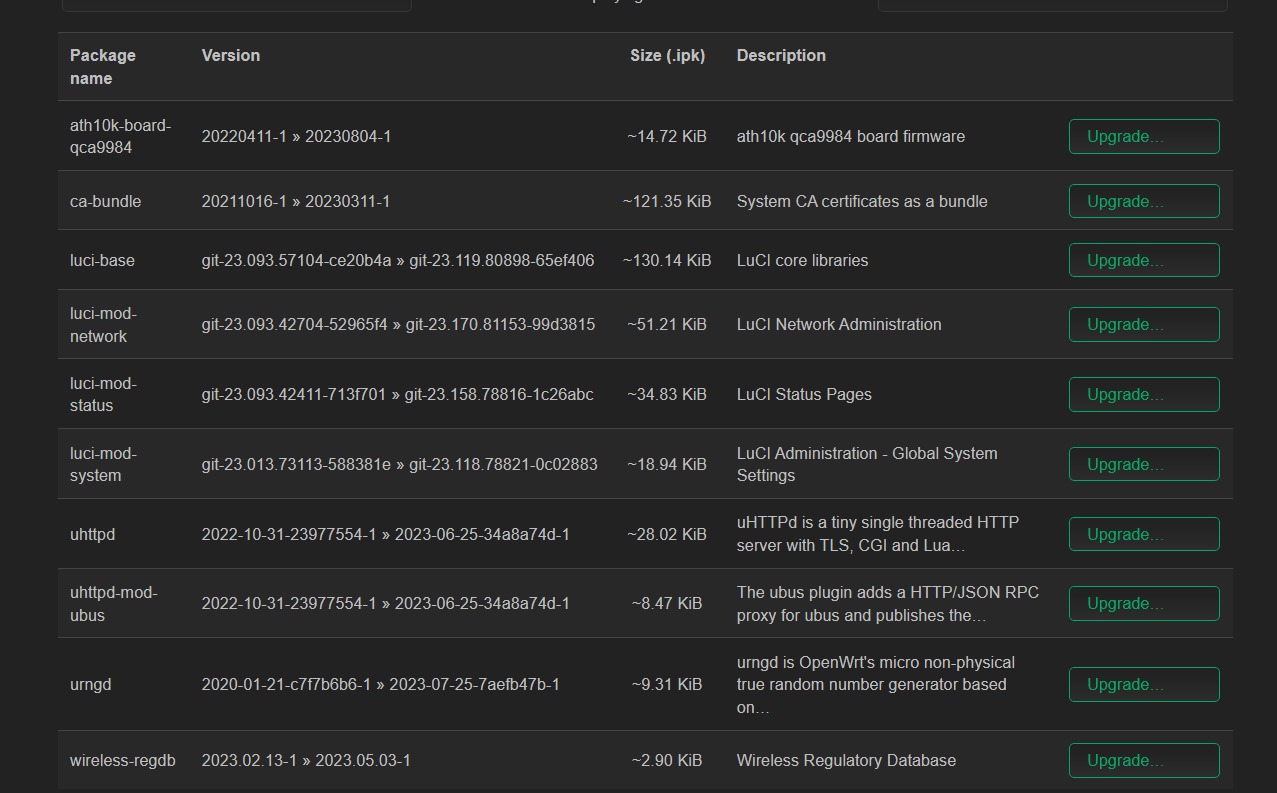Select the luci-mod-status package name
The width and height of the screenshot is (1277, 793).
pos(103,394)
